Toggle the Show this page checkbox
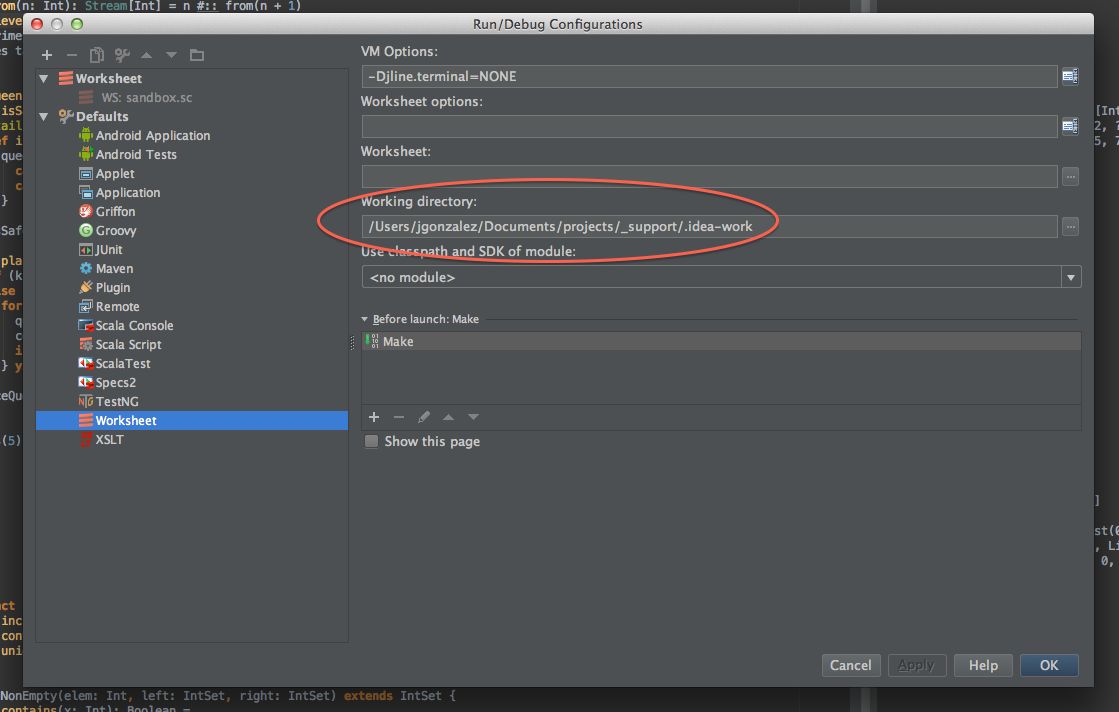Viewport: 1119px width, 712px height. click(x=371, y=441)
